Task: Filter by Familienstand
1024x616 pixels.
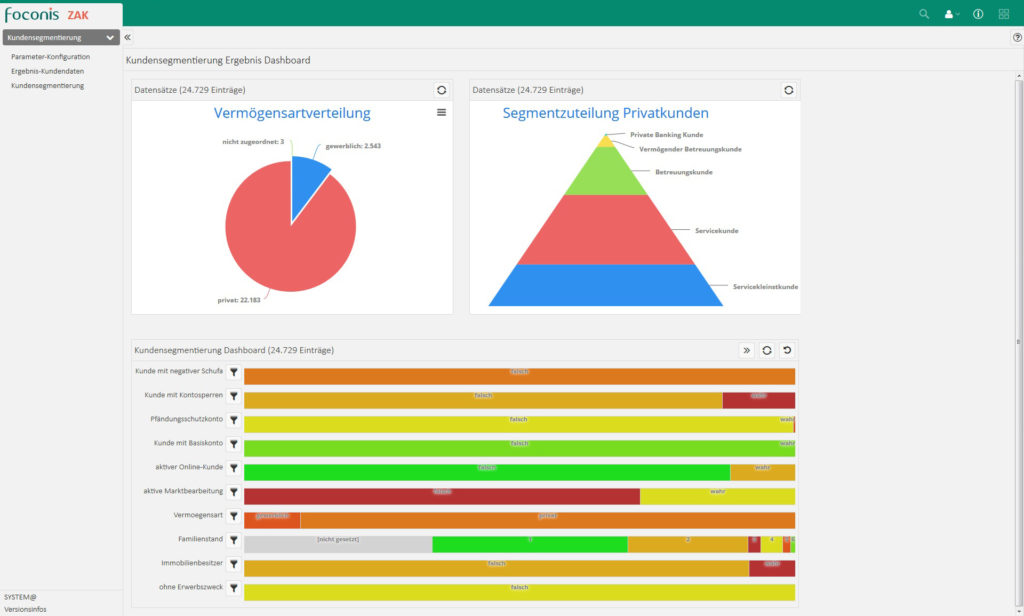Action: coord(233,540)
